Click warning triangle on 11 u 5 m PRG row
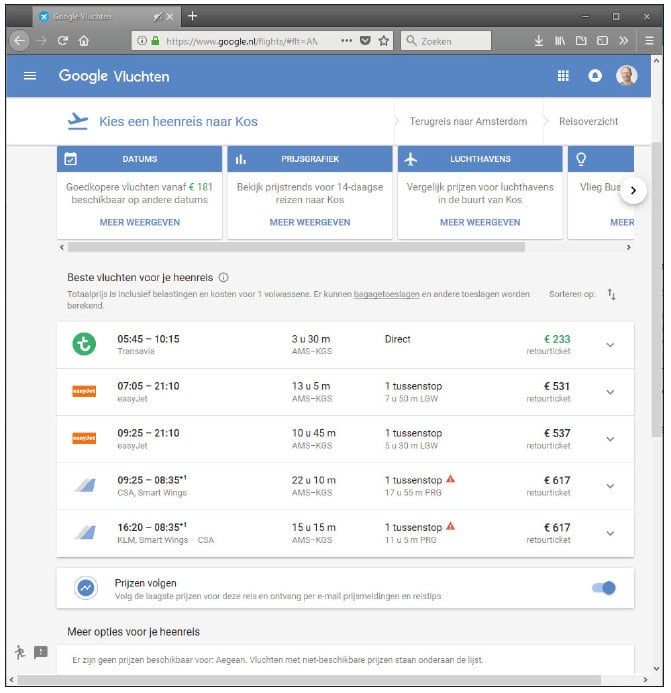The width and height of the screenshot is (671, 693). click(x=450, y=526)
